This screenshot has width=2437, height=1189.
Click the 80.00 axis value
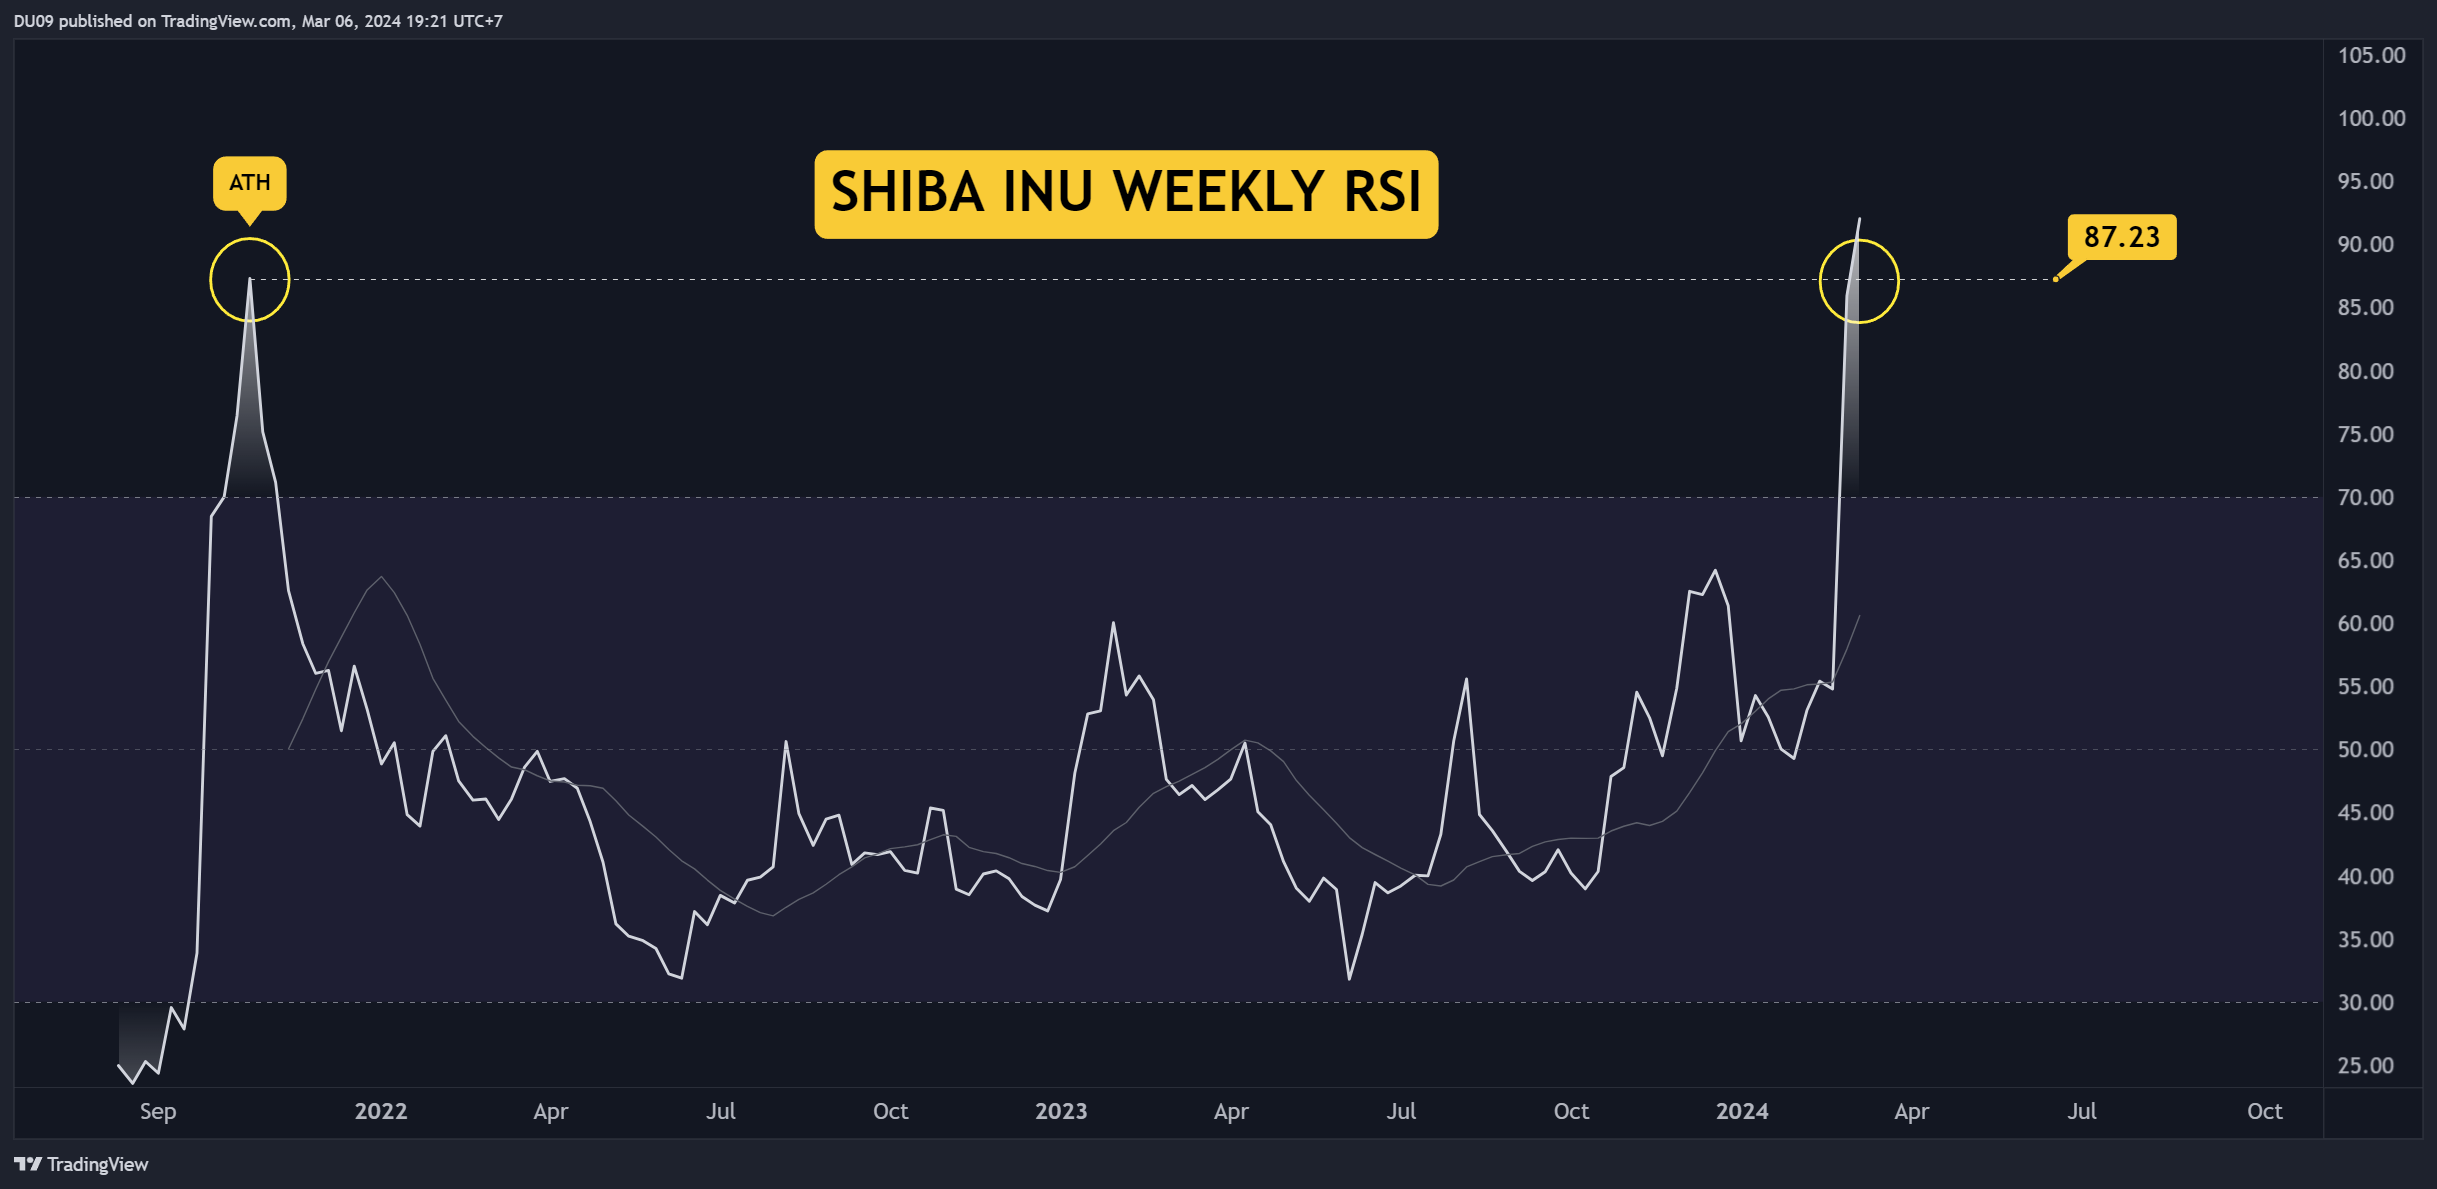pyautogui.click(x=2366, y=371)
